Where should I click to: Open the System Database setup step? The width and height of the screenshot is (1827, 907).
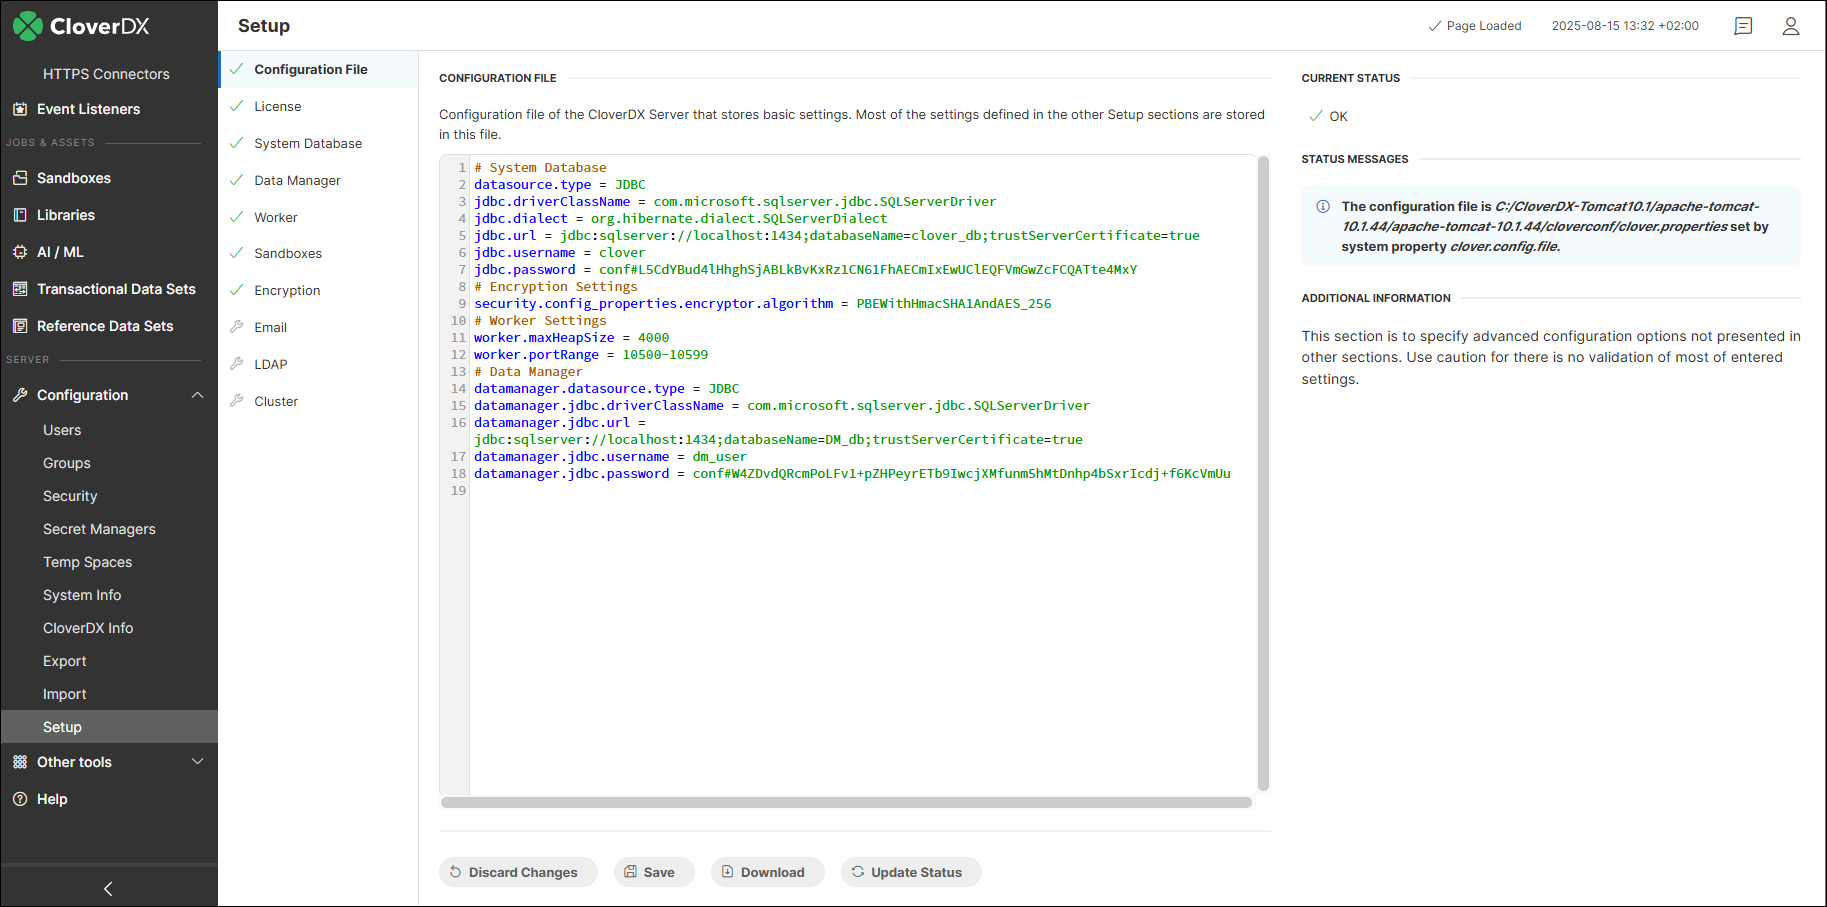307,143
